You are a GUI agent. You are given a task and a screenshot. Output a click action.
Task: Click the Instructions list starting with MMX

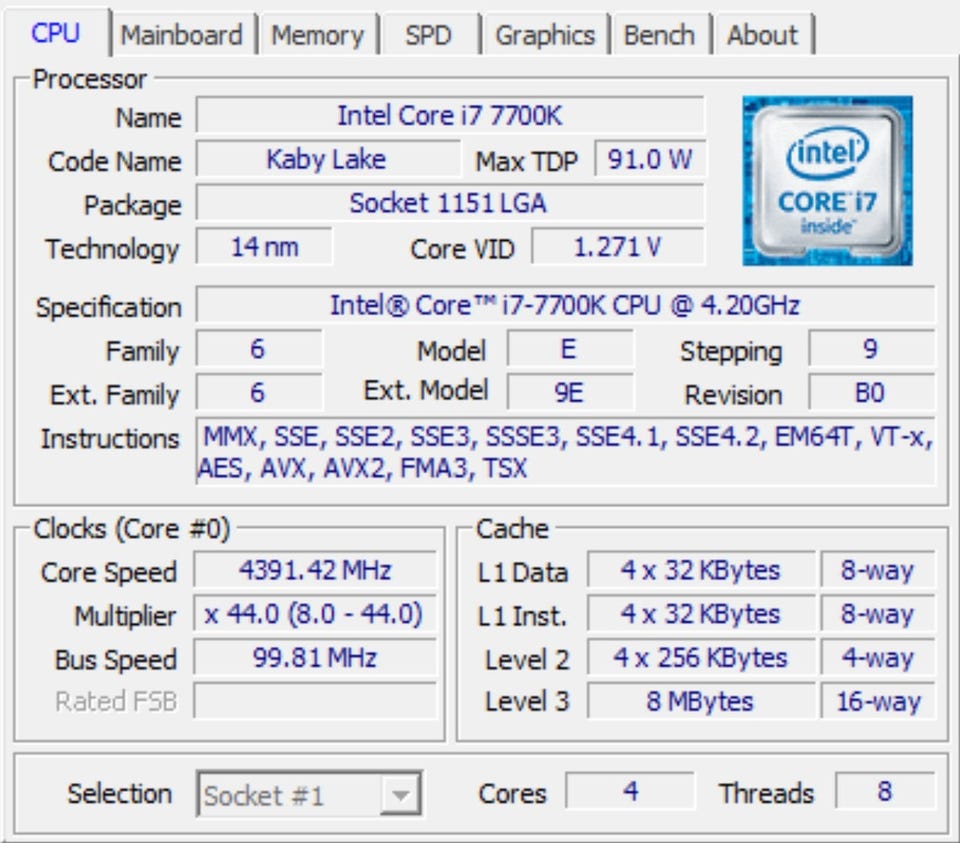click(x=565, y=452)
